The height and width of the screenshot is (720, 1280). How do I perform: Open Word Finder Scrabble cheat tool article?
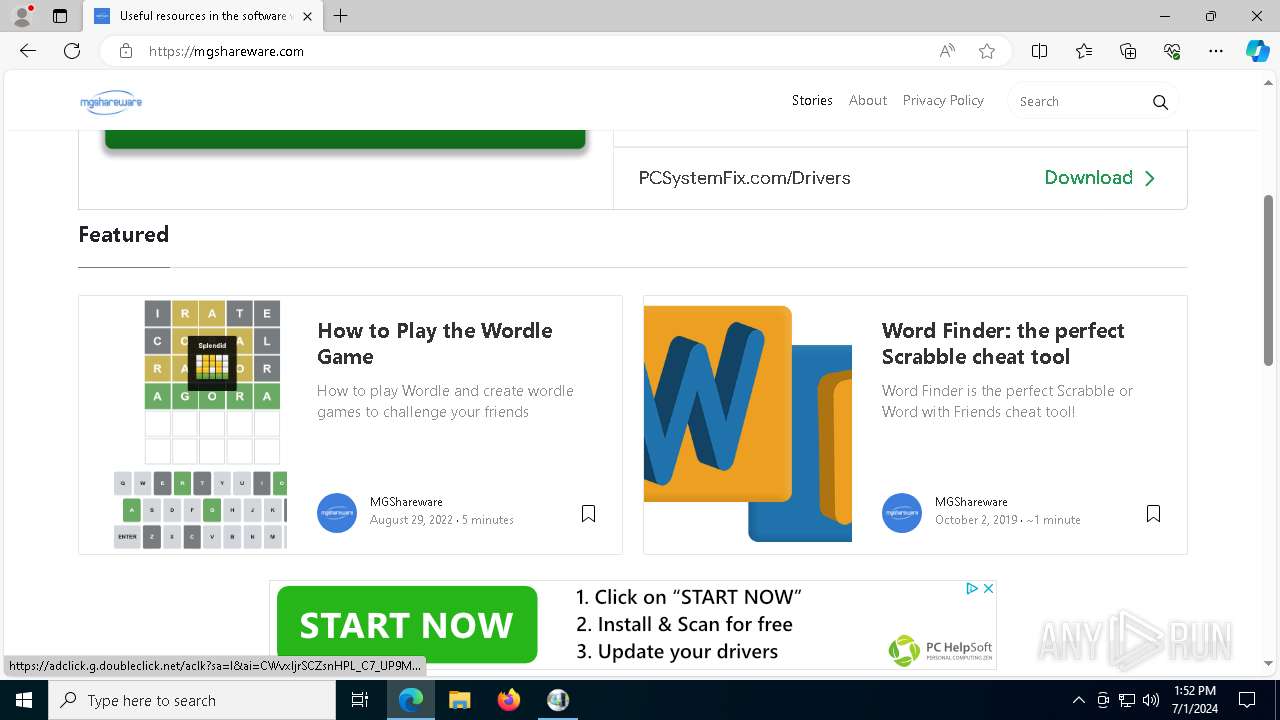point(1003,343)
